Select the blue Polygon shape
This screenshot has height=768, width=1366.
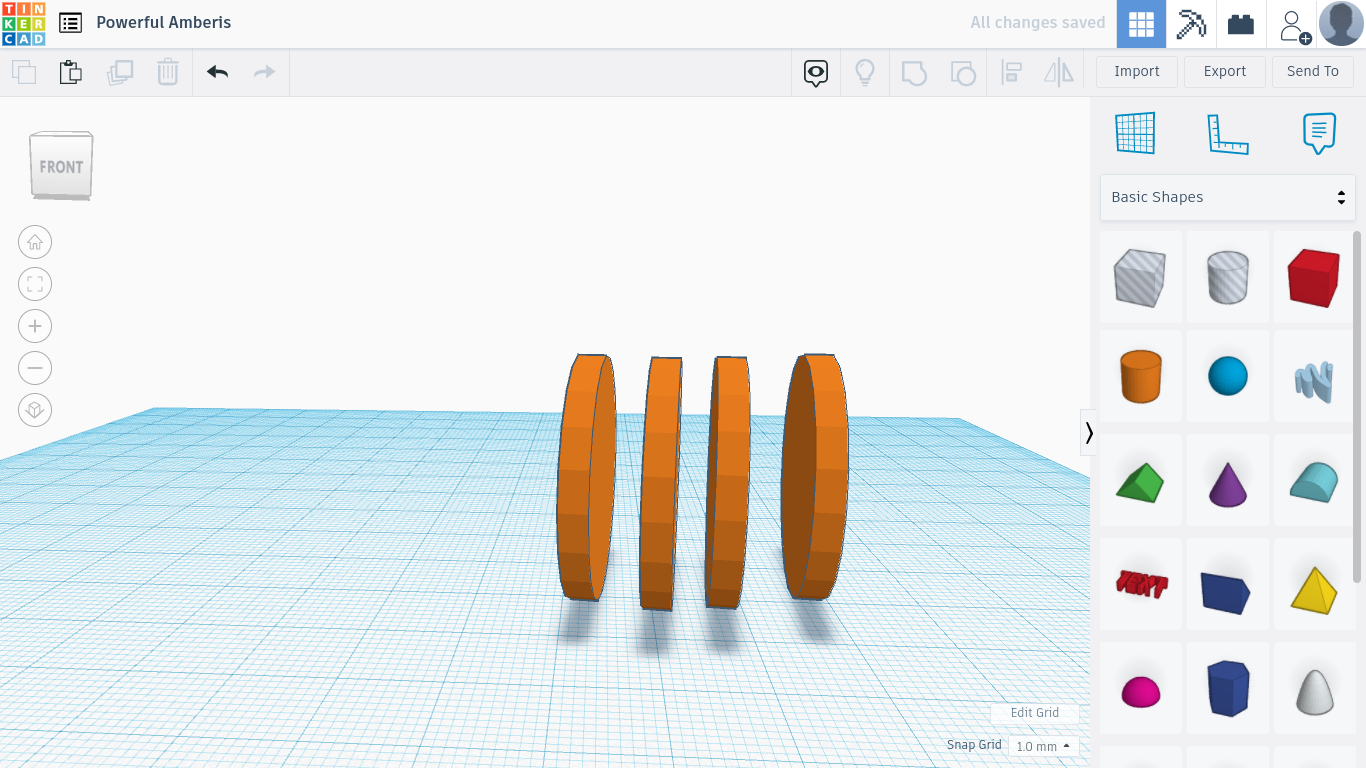(1228, 688)
